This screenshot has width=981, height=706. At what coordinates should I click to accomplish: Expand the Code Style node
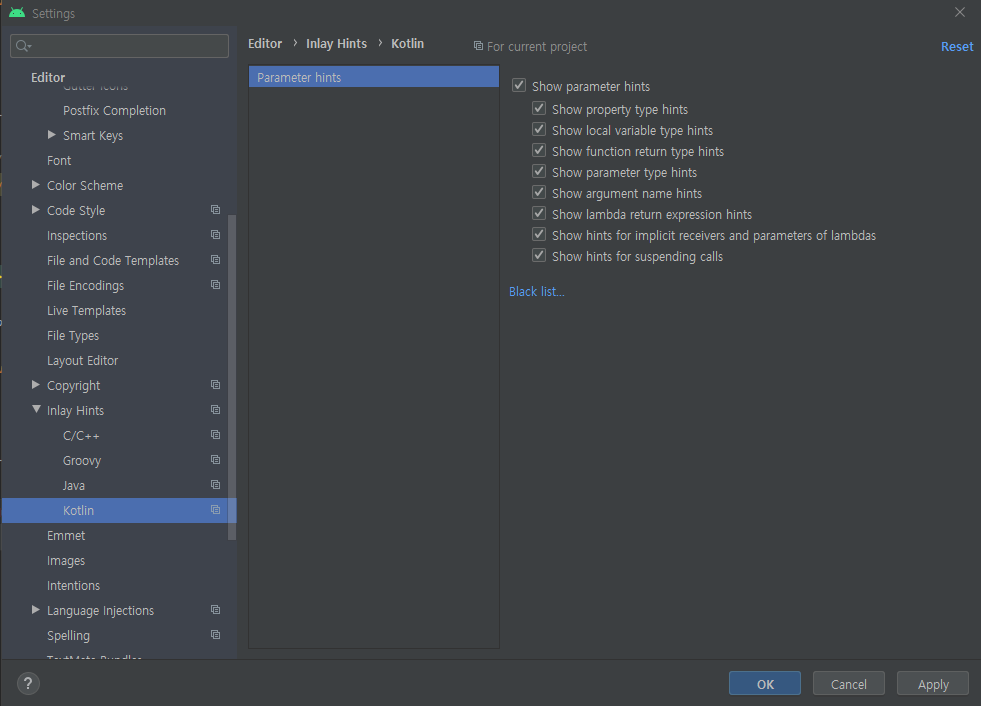pos(36,210)
